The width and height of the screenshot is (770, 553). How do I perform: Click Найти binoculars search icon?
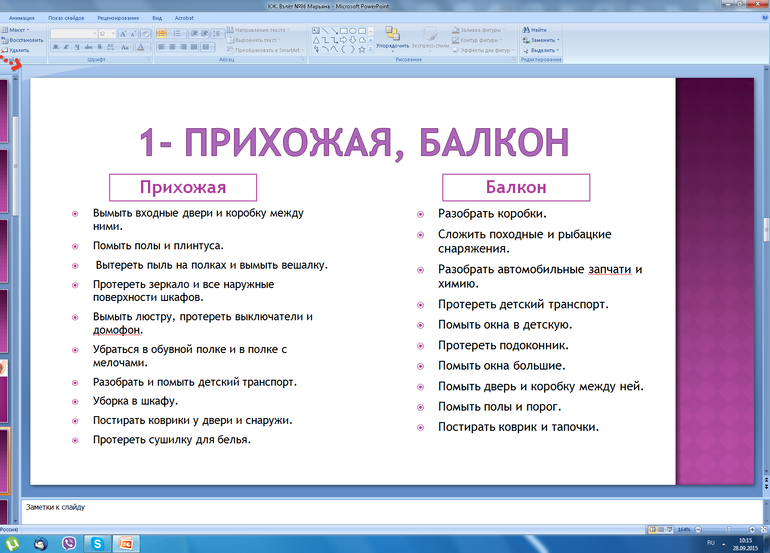click(526, 31)
